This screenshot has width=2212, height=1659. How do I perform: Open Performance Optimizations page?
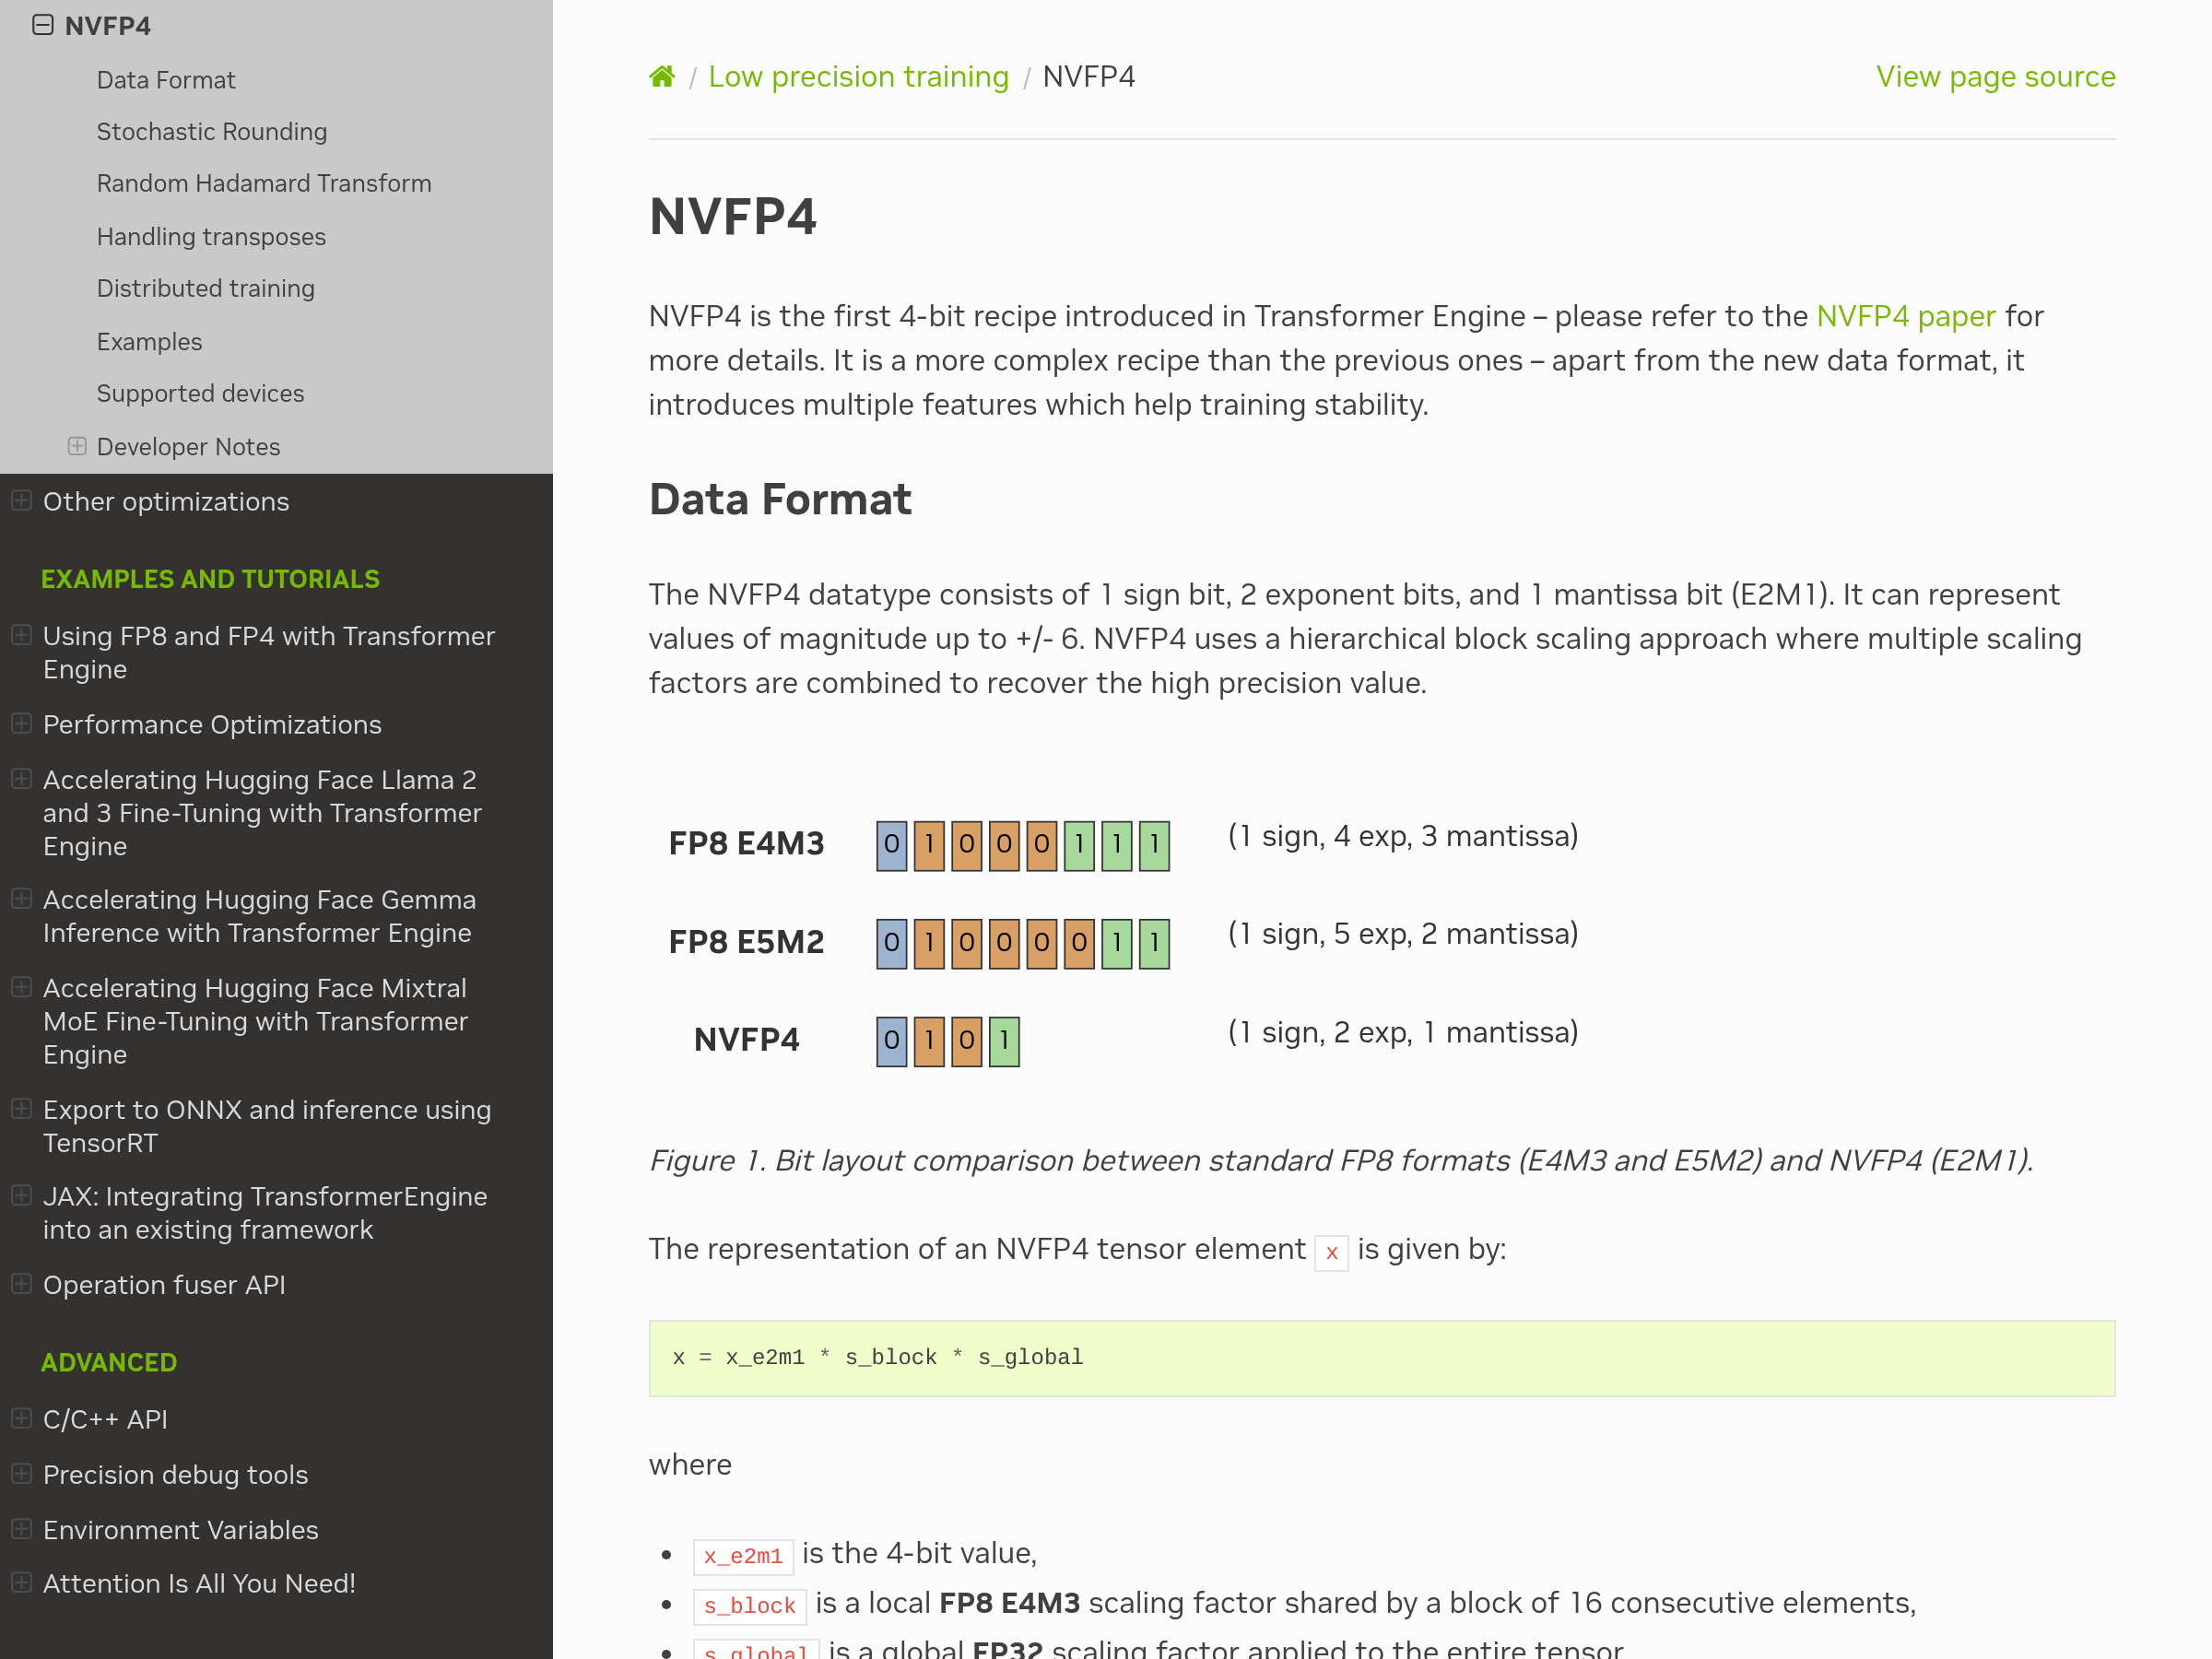coord(212,725)
